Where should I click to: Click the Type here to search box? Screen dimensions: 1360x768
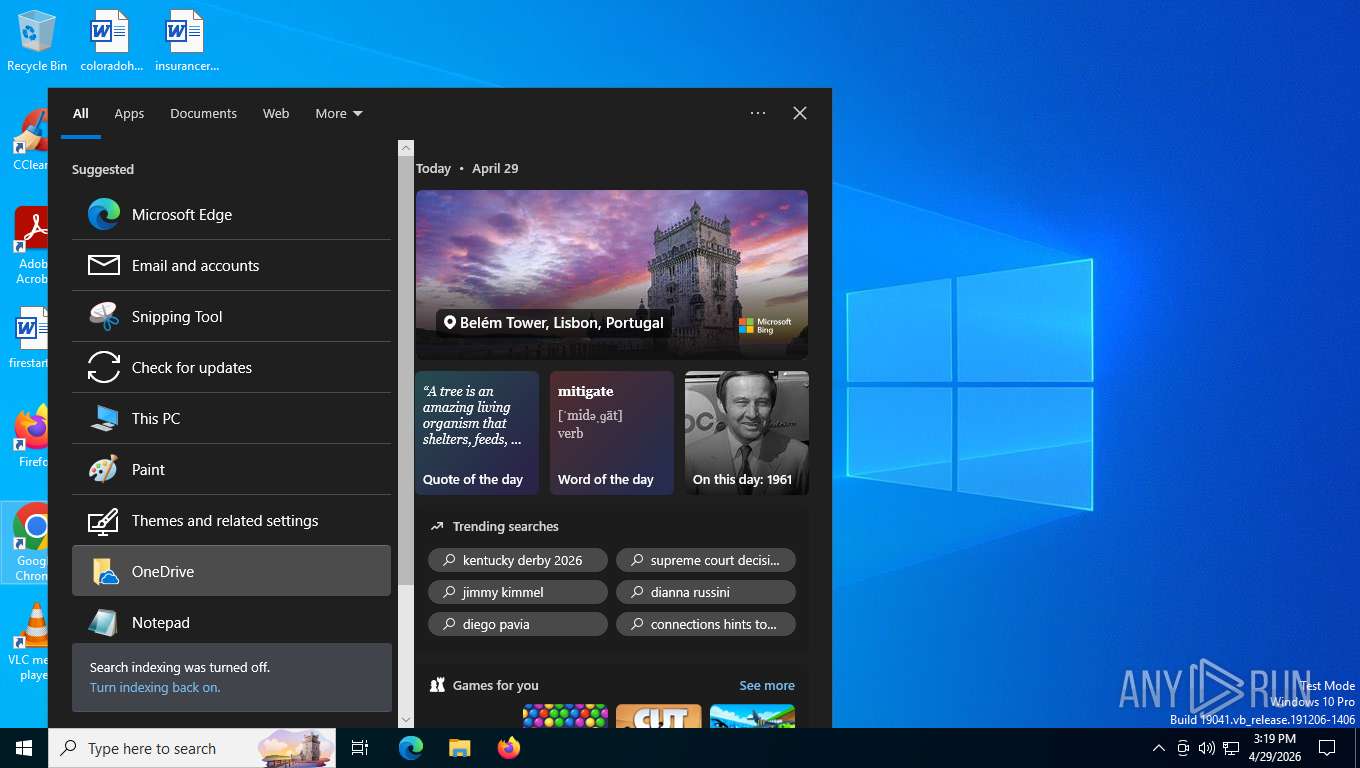click(x=193, y=748)
